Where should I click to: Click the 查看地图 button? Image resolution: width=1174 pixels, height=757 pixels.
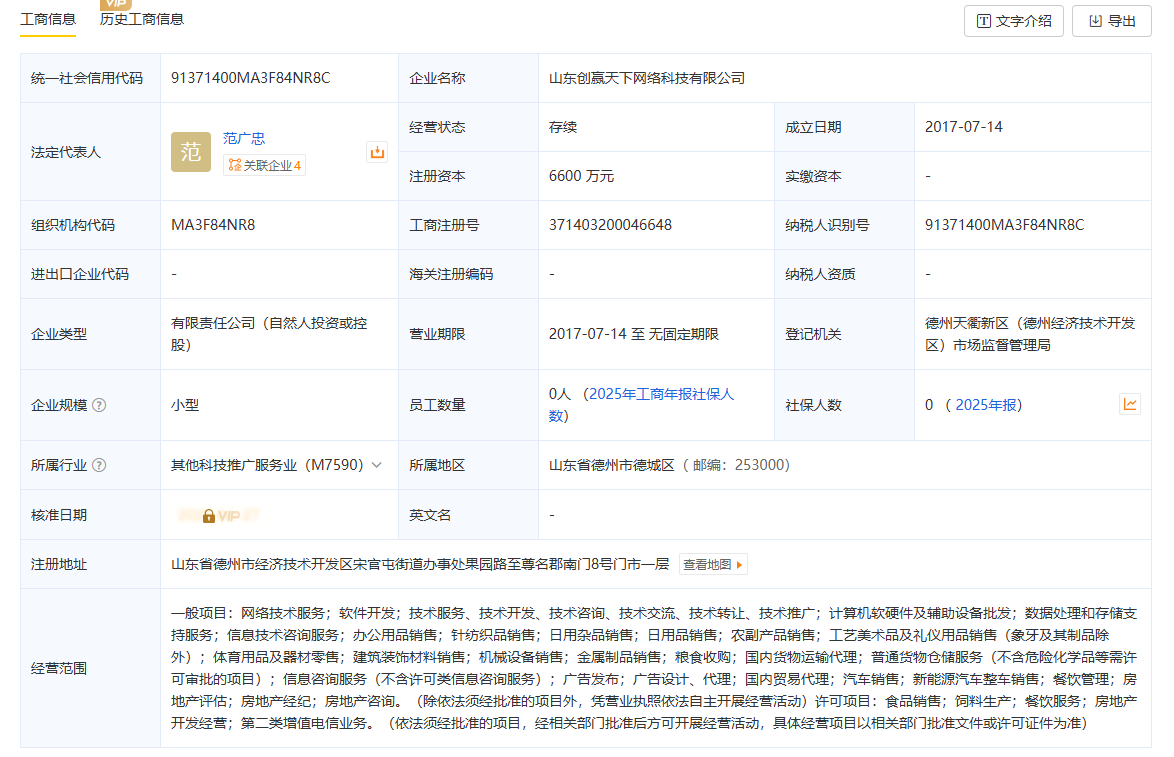pyautogui.click(x=713, y=565)
